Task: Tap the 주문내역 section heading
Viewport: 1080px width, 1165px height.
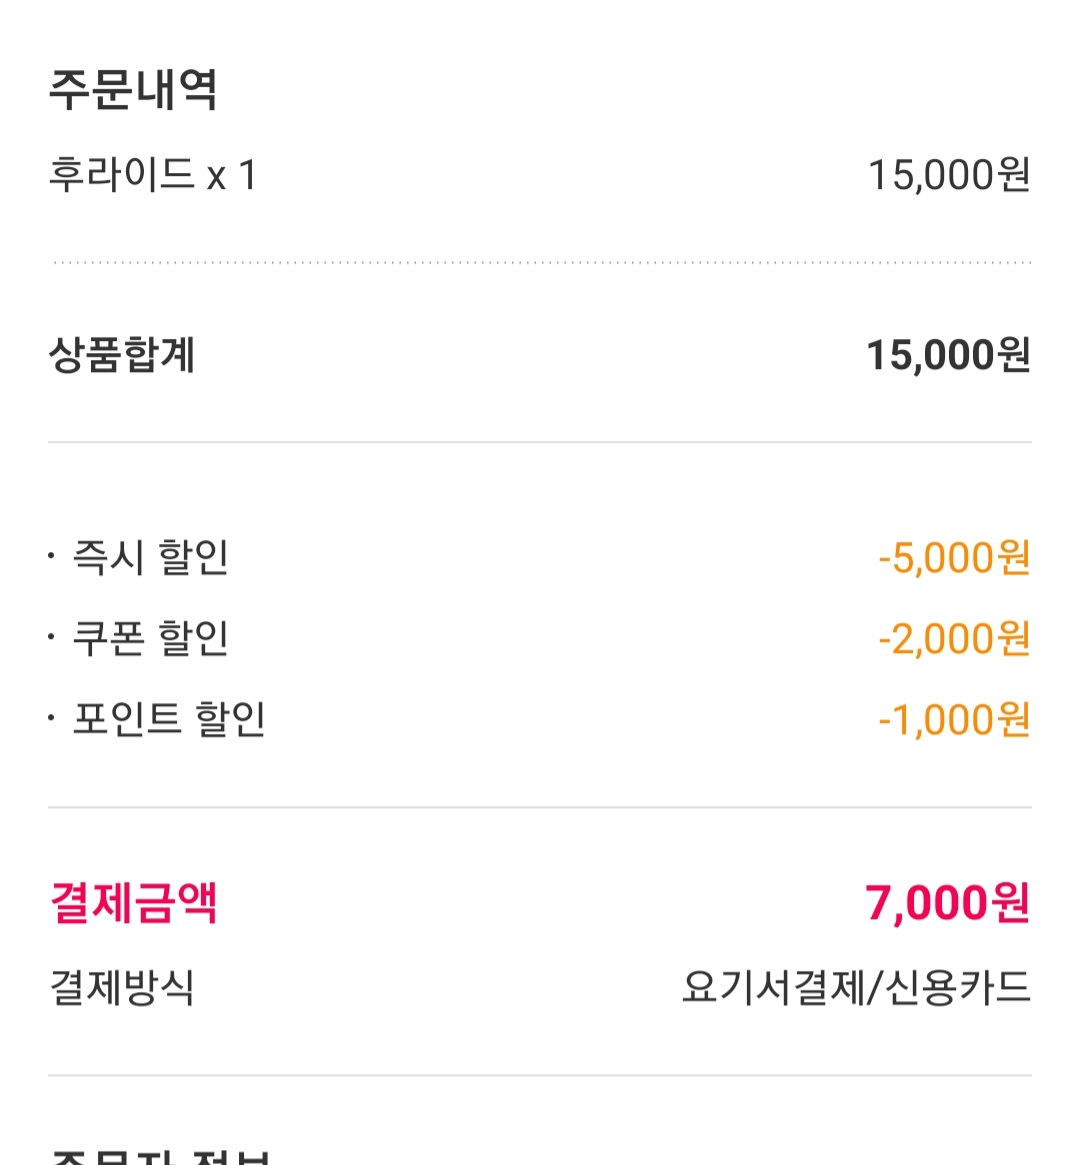Action: (133, 90)
